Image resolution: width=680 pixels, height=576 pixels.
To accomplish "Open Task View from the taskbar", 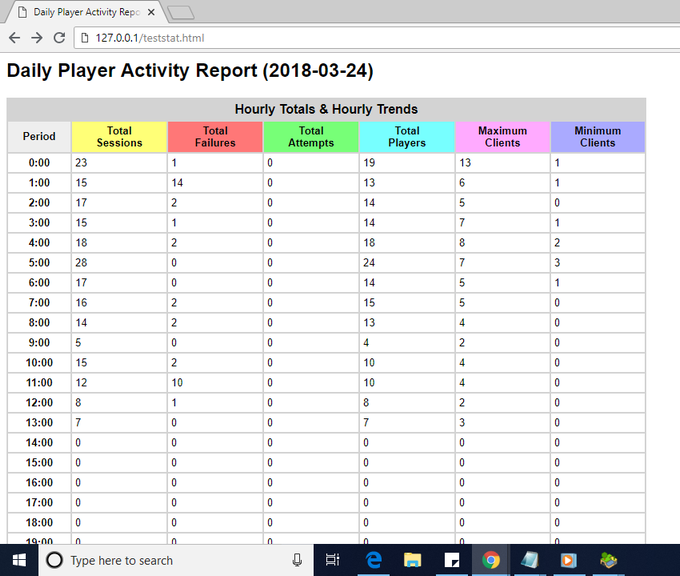I will click(x=333, y=560).
